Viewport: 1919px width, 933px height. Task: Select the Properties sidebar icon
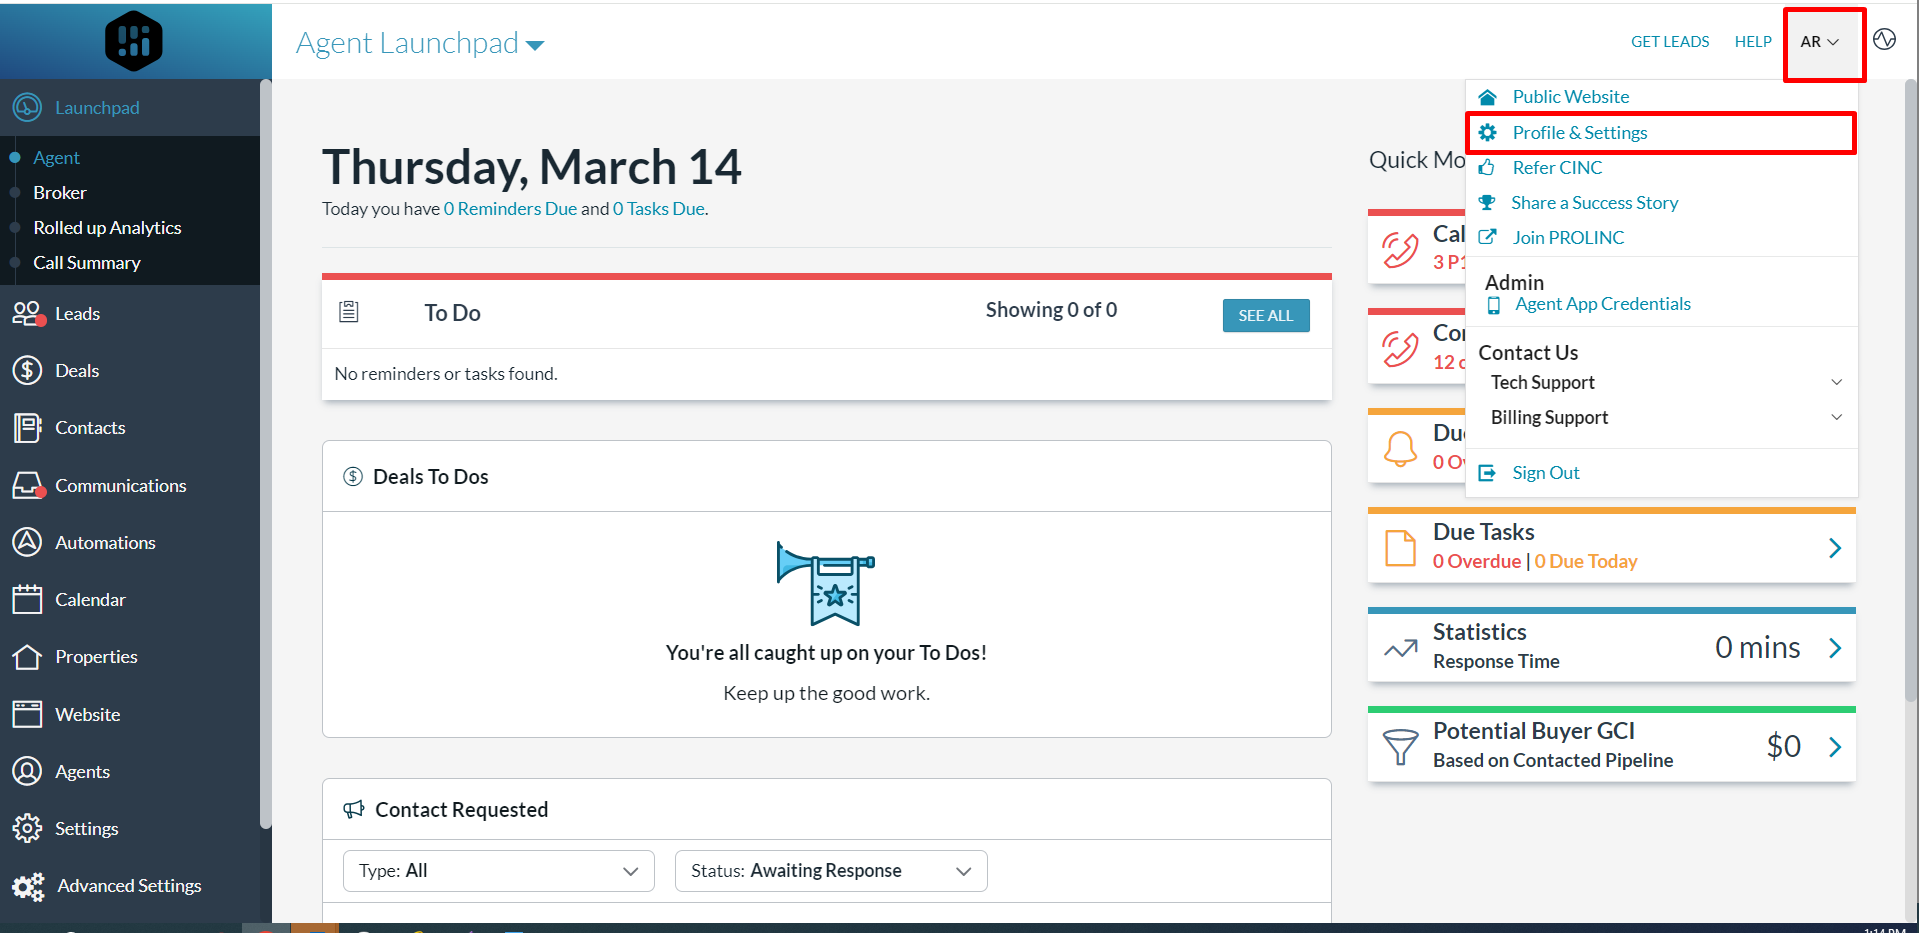27,656
